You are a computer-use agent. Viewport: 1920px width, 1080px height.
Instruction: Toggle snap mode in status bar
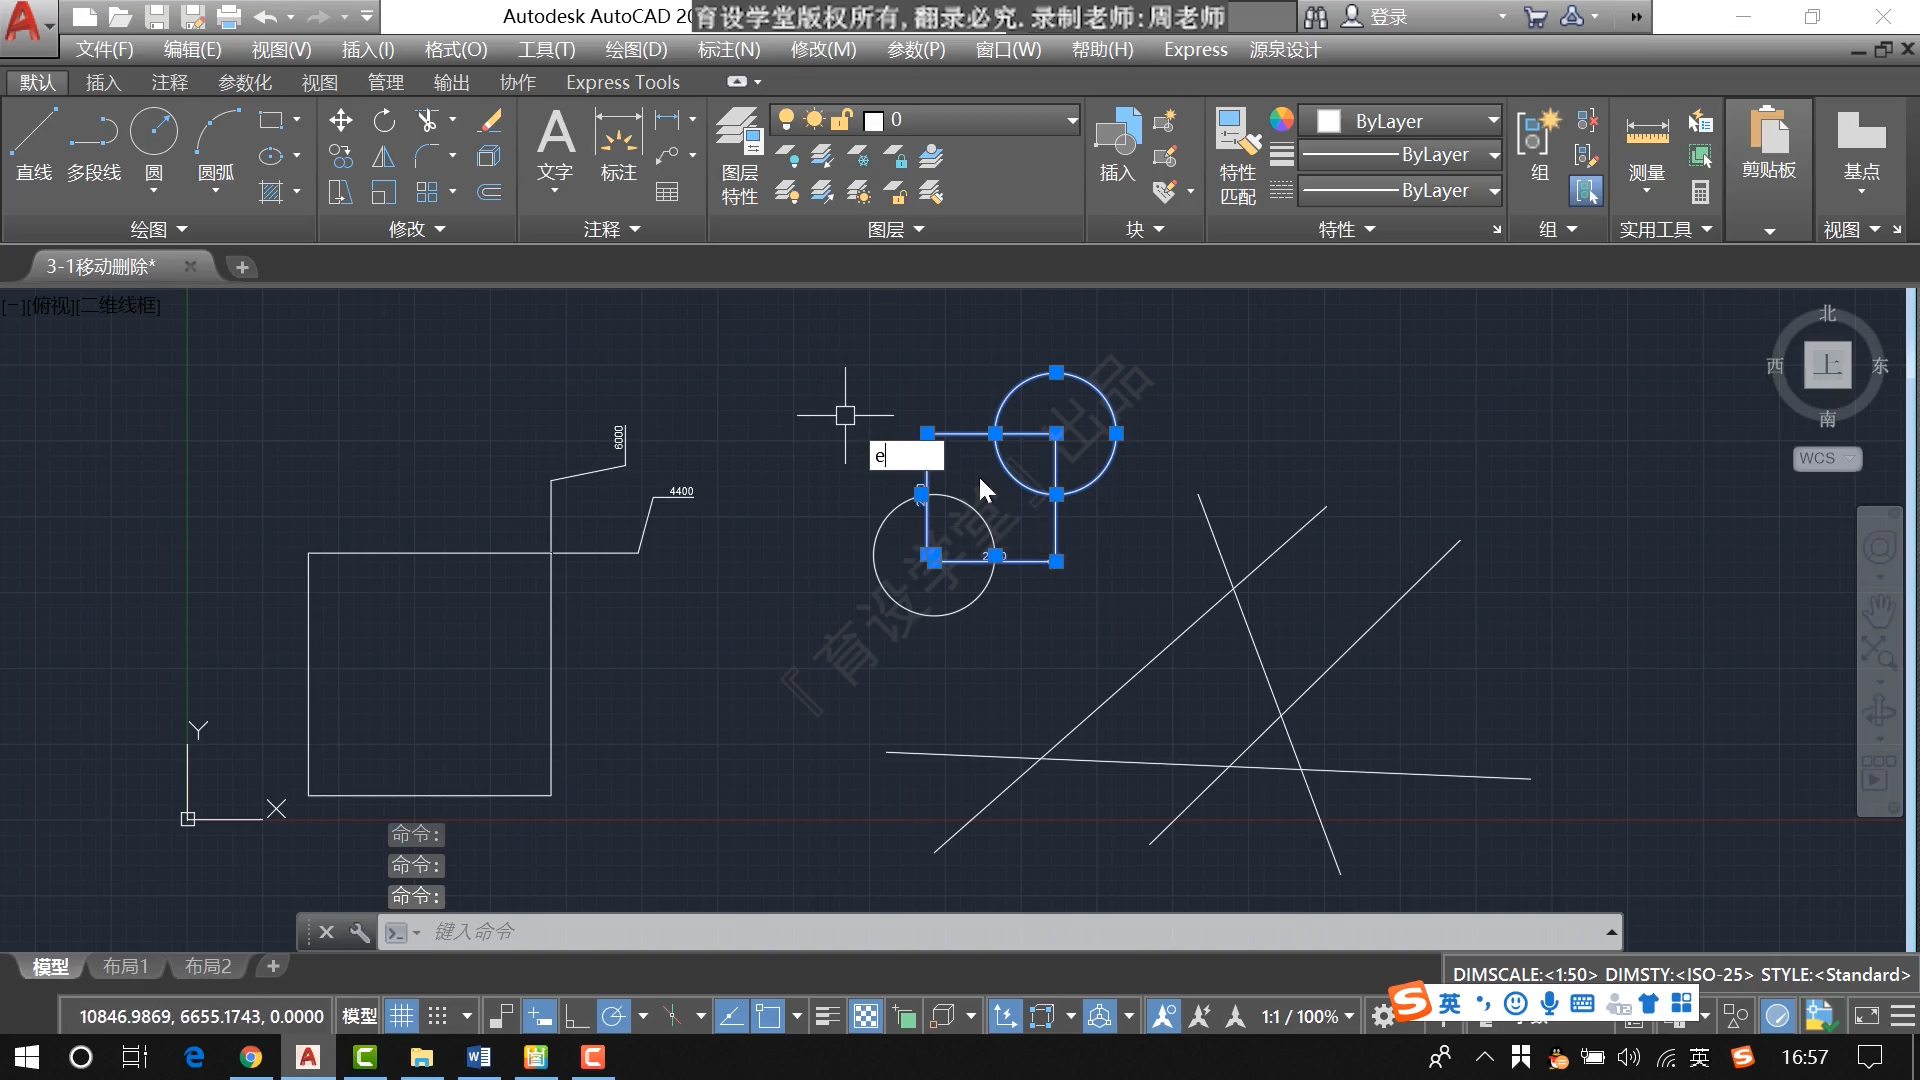[x=437, y=1017]
